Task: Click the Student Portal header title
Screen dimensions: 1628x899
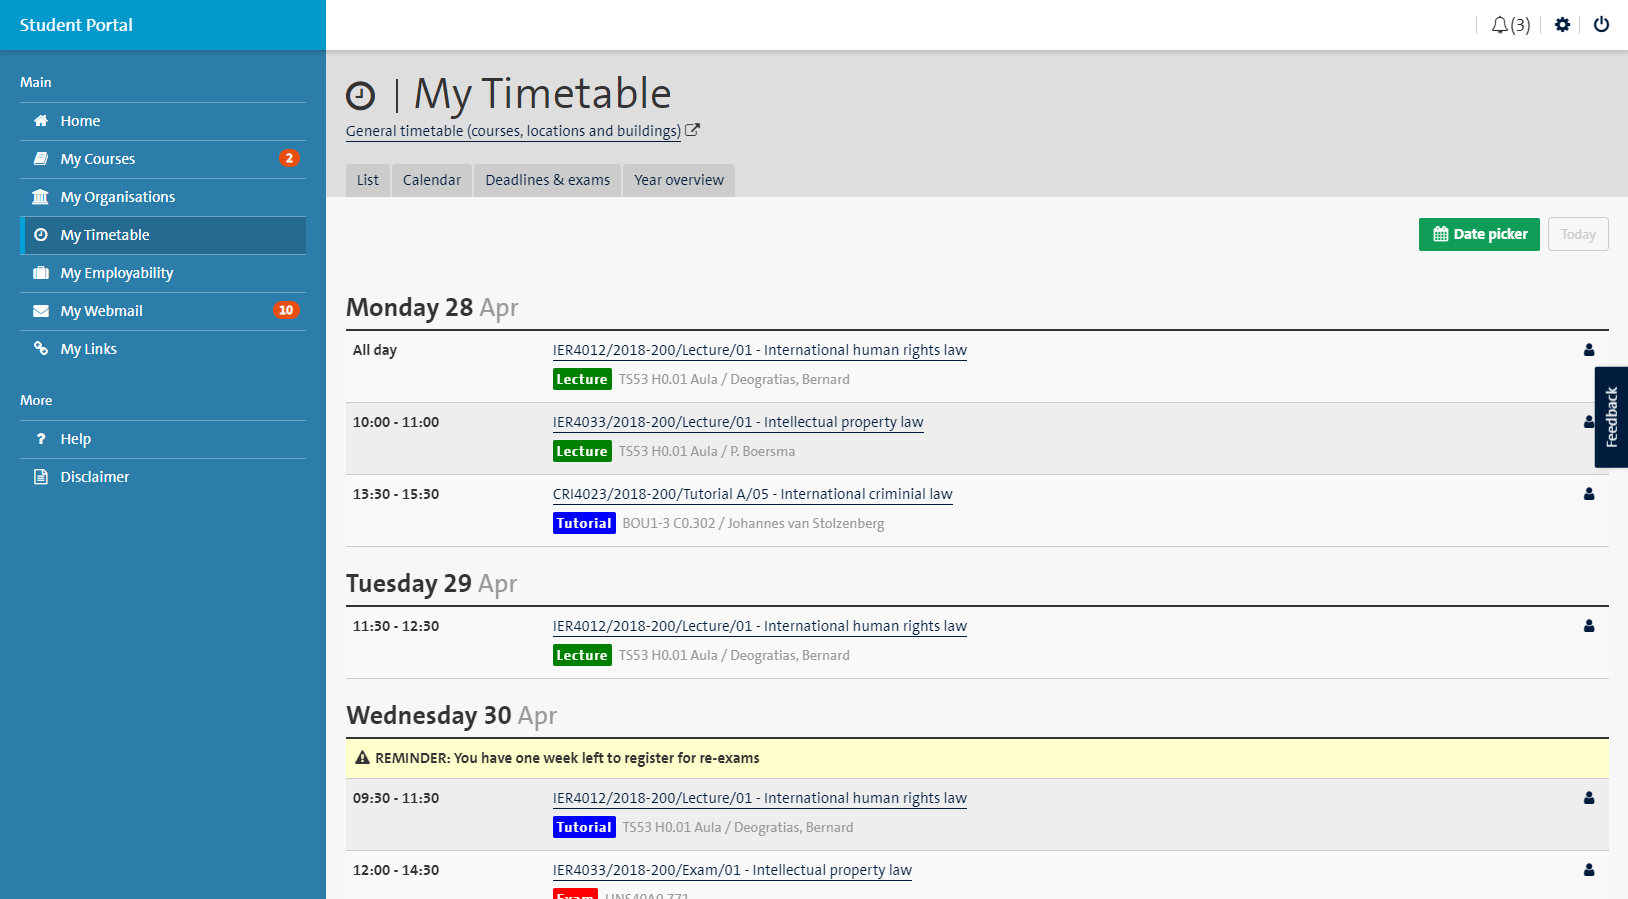Action: (76, 25)
